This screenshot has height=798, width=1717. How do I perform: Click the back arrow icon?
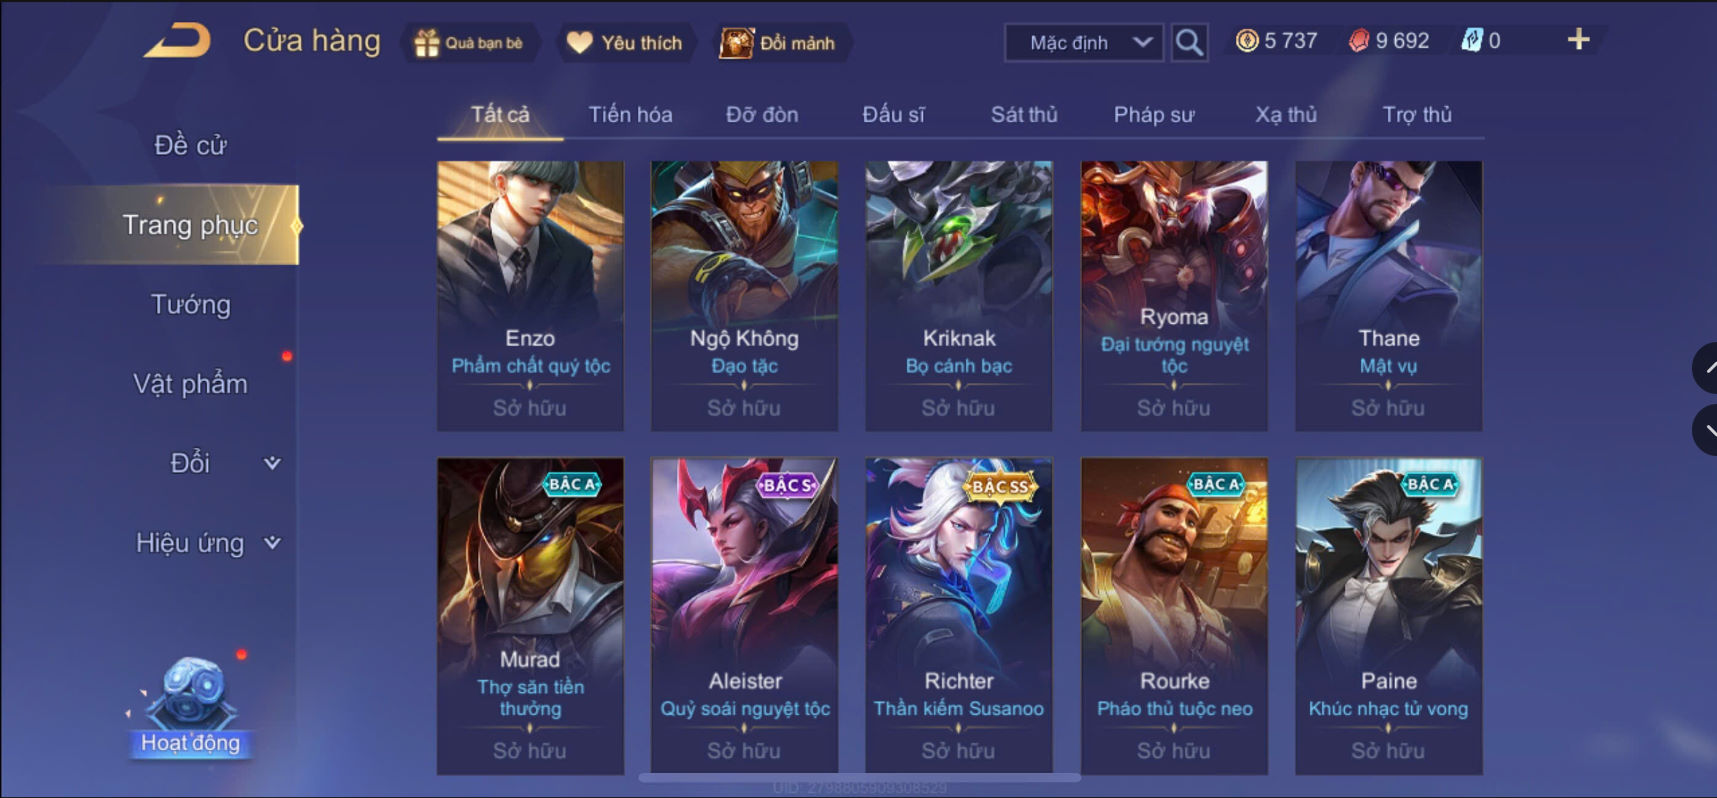pyautogui.click(x=177, y=41)
